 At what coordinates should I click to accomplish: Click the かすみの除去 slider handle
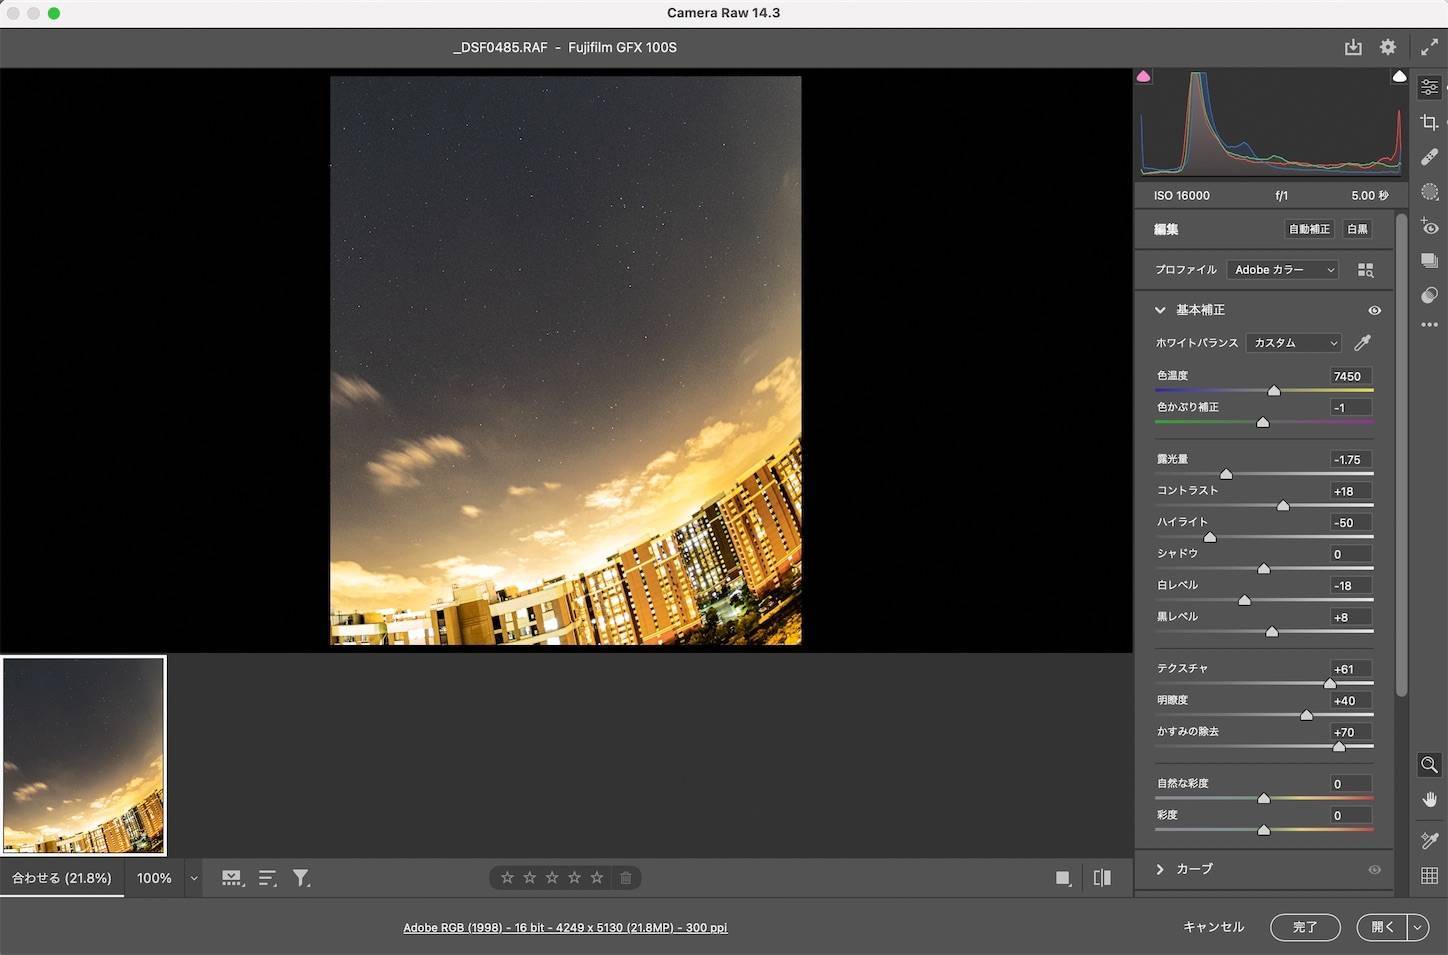[1339, 746]
